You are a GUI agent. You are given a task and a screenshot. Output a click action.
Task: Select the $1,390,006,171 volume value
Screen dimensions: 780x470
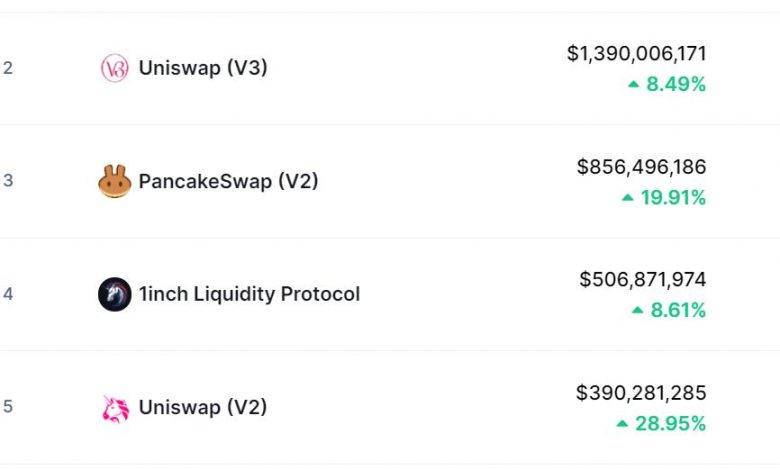point(636,54)
